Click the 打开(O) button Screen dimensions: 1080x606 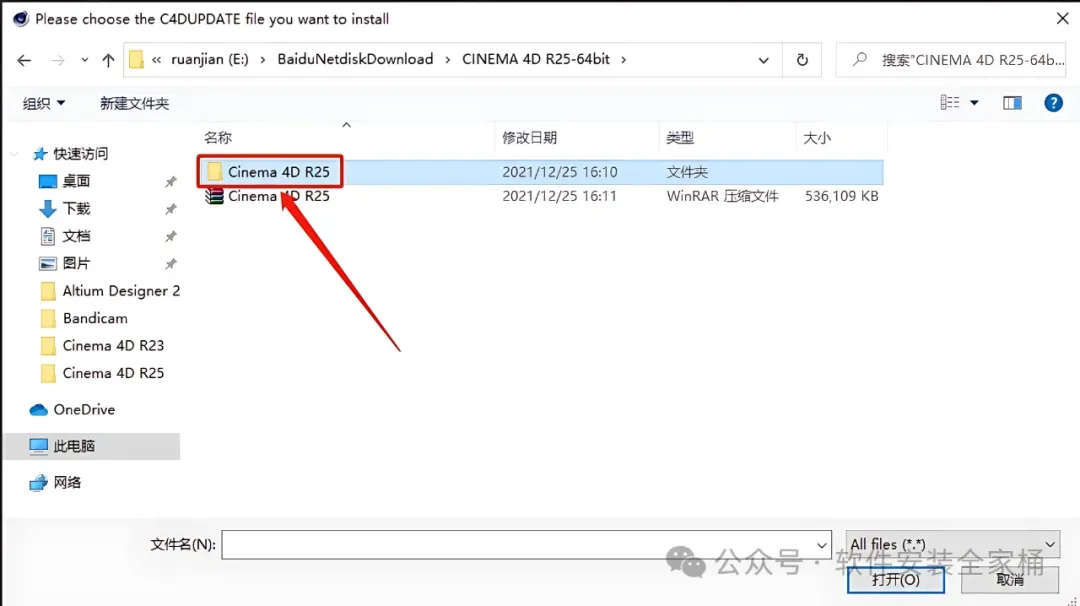[895, 580]
